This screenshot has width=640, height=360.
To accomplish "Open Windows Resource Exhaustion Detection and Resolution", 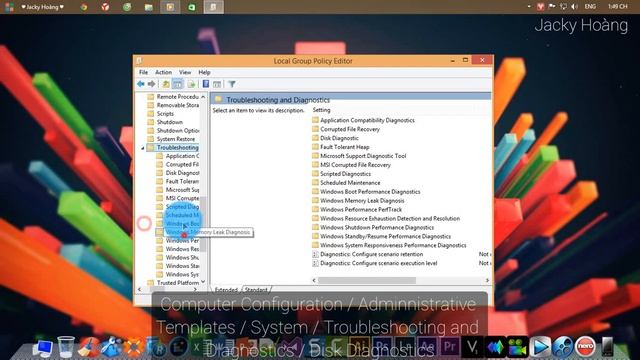I will (x=386, y=218).
